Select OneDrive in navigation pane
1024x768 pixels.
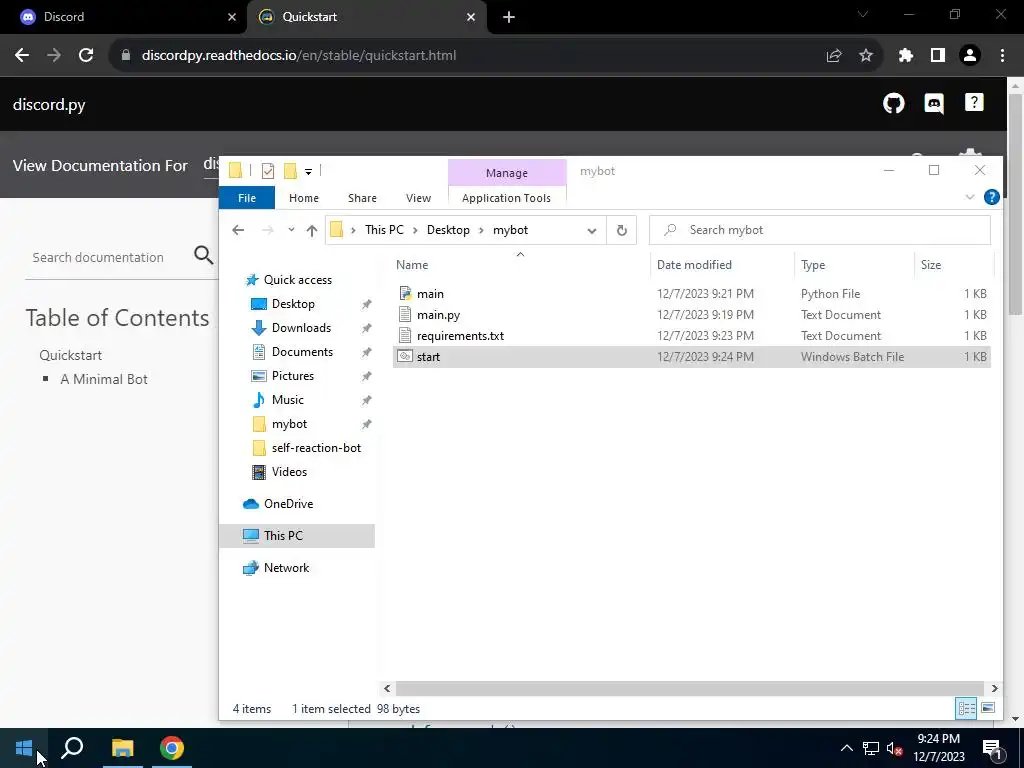coord(288,504)
